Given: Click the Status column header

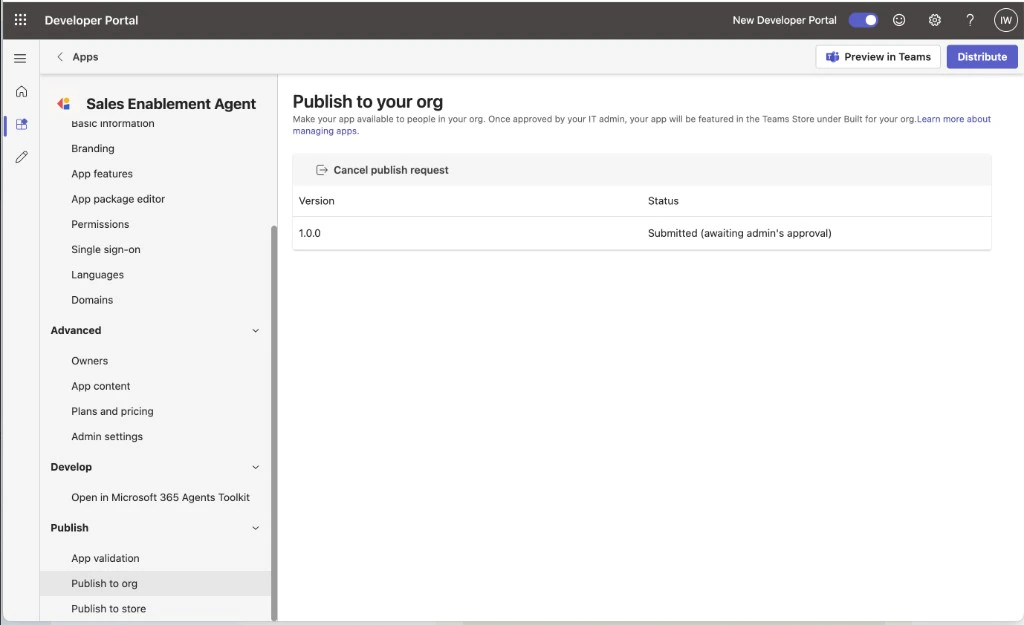Looking at the screenshot, I should point(663,201).
